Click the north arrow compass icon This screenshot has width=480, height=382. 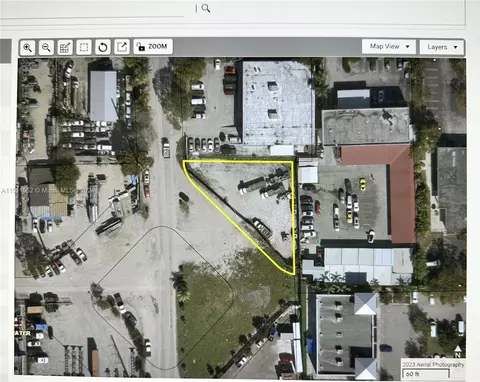(458, 351)
